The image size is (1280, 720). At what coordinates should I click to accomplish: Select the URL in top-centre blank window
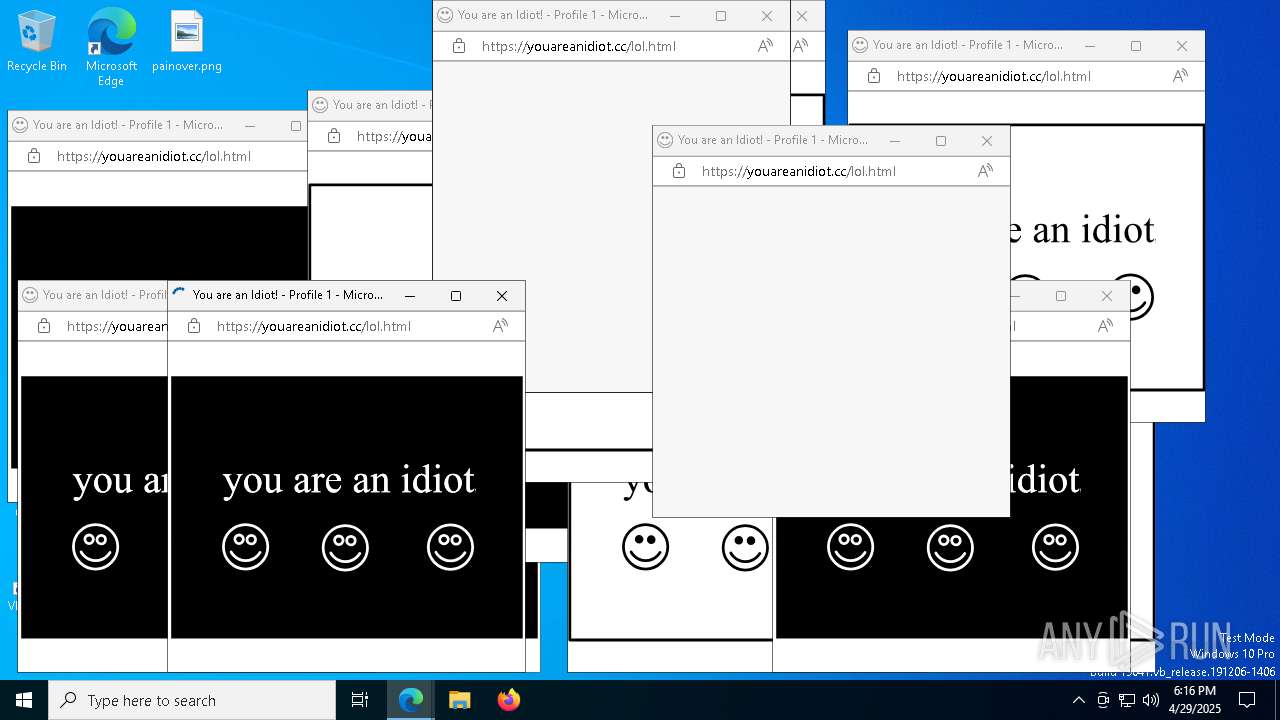pos(579,46)
